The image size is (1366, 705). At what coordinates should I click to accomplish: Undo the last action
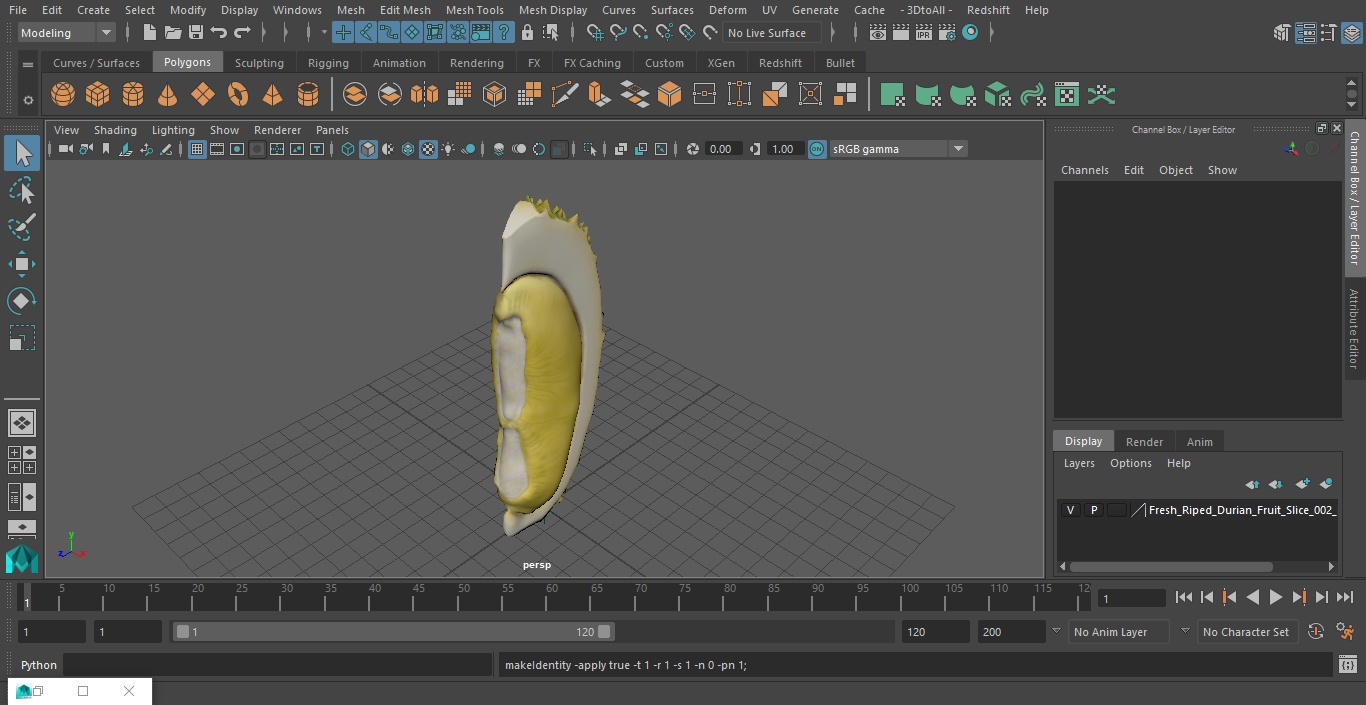(219, 33)
